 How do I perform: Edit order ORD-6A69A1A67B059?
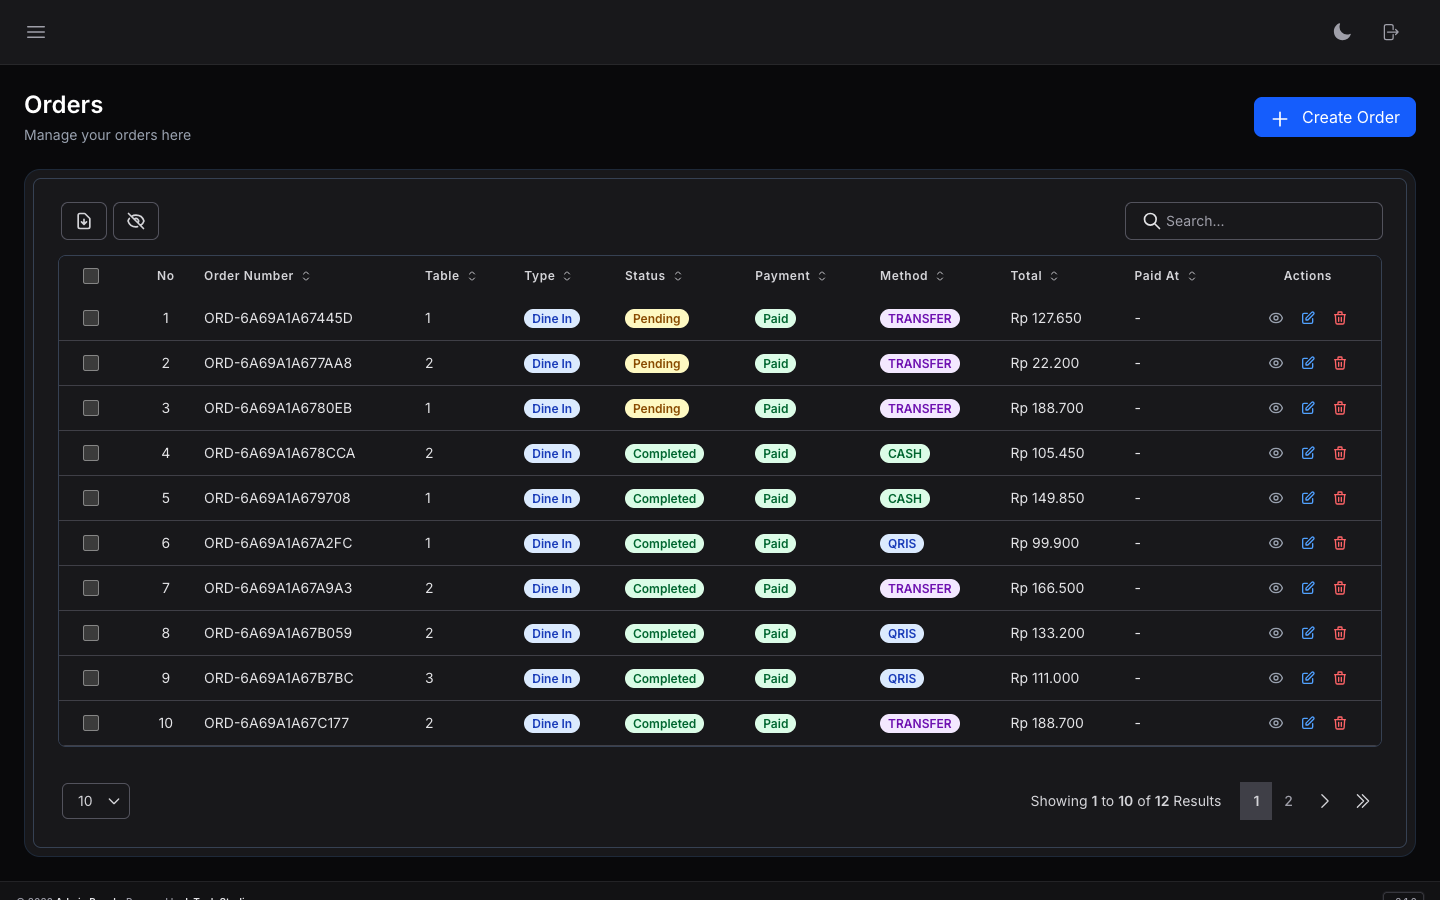tap(1308, 633)
